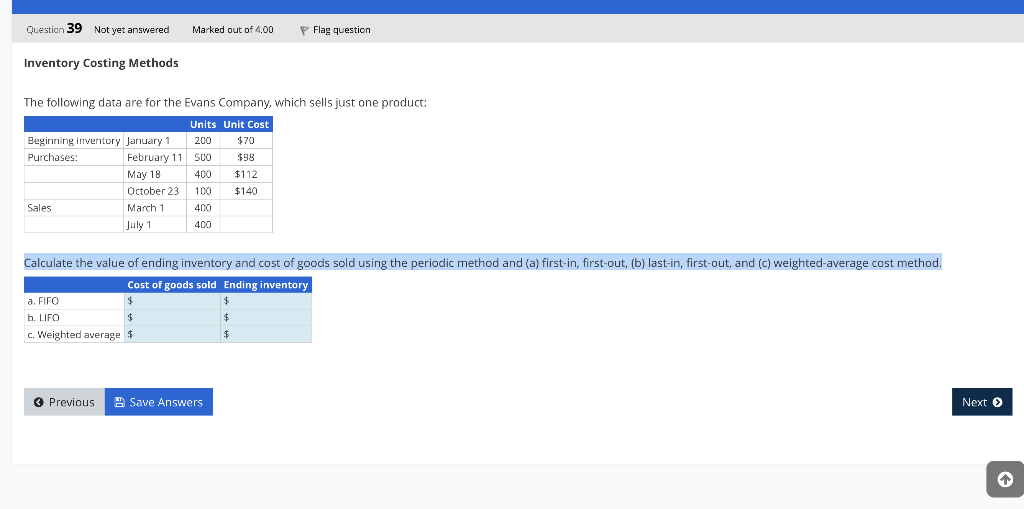1024x509 pixels.
Task: Click the a. FIFO row label
Action: click(74, 301)
